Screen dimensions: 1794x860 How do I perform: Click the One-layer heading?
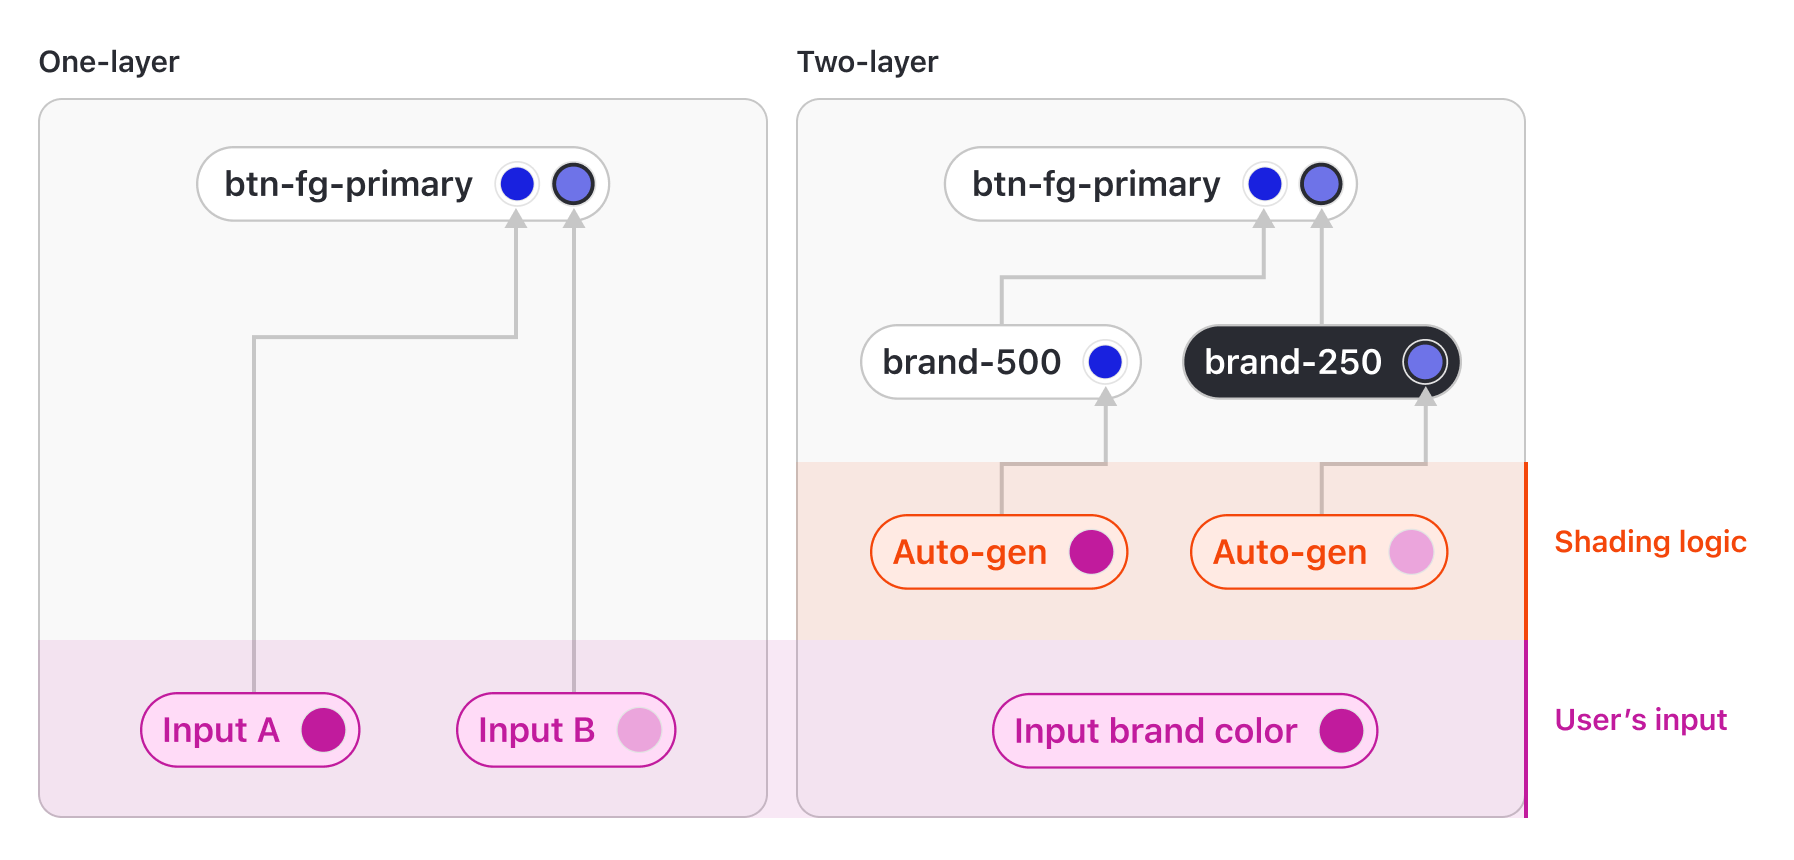(x=109, y=62)
